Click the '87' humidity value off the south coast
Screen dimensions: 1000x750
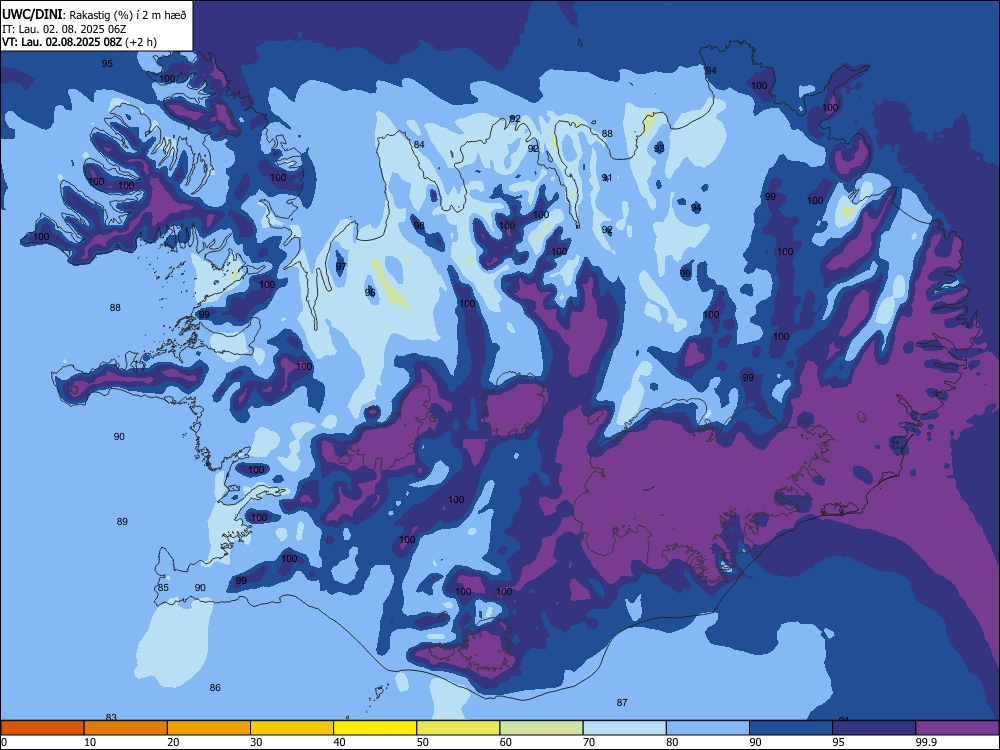(622, 703)
